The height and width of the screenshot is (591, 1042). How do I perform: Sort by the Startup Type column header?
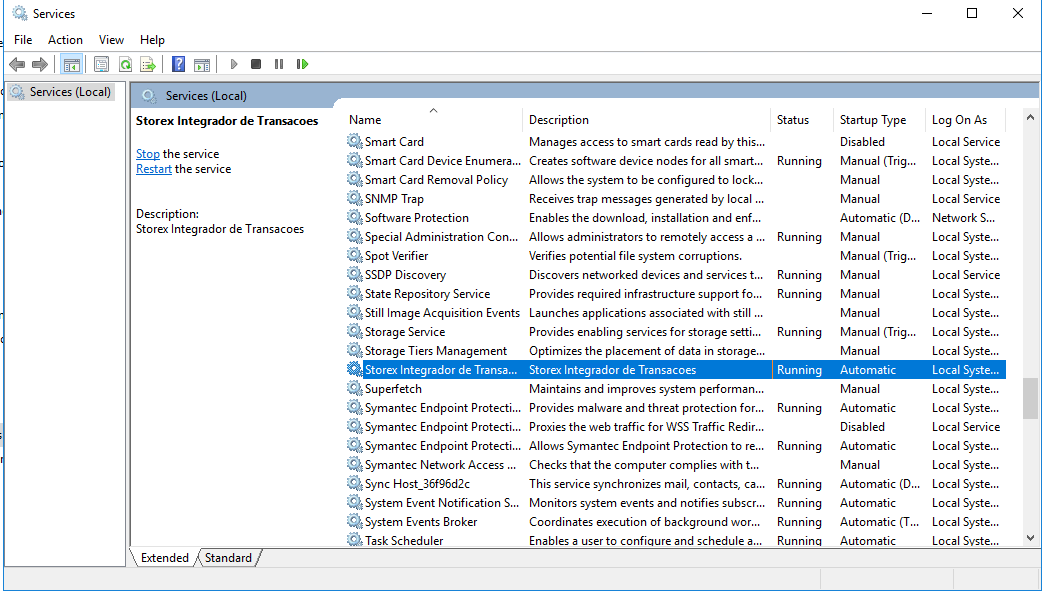point(879,120)
